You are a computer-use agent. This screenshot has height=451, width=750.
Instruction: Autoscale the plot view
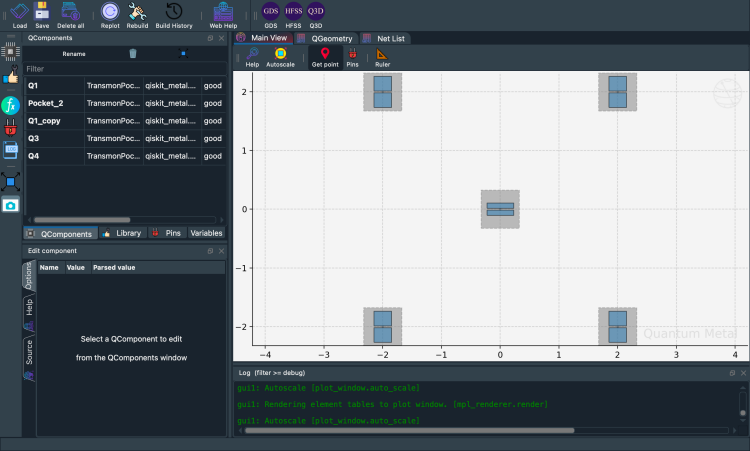pyautogui.click(x=280, y=57)
